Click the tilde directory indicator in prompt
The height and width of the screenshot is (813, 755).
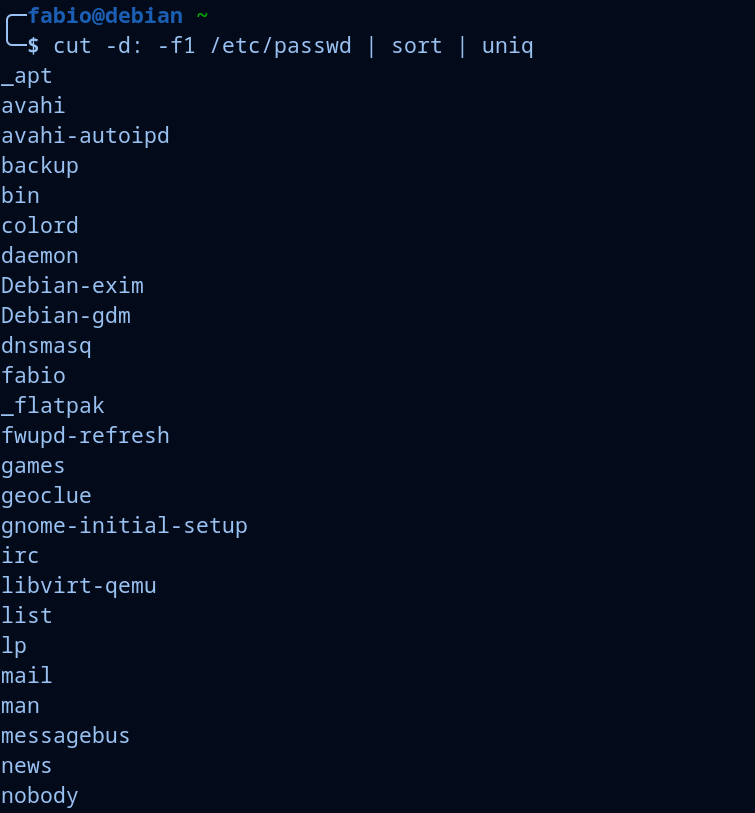pos(201,16)
